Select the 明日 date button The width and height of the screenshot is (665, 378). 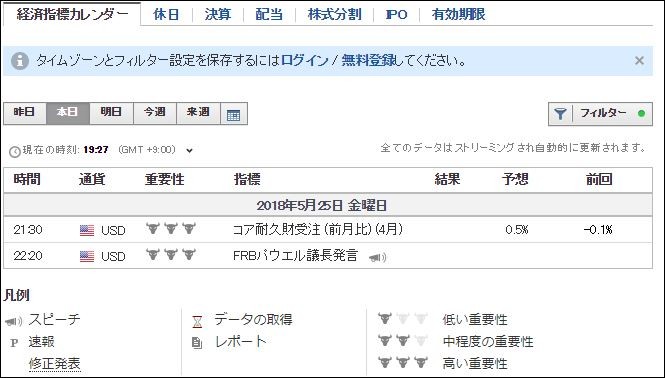click(x=111, y=113)
